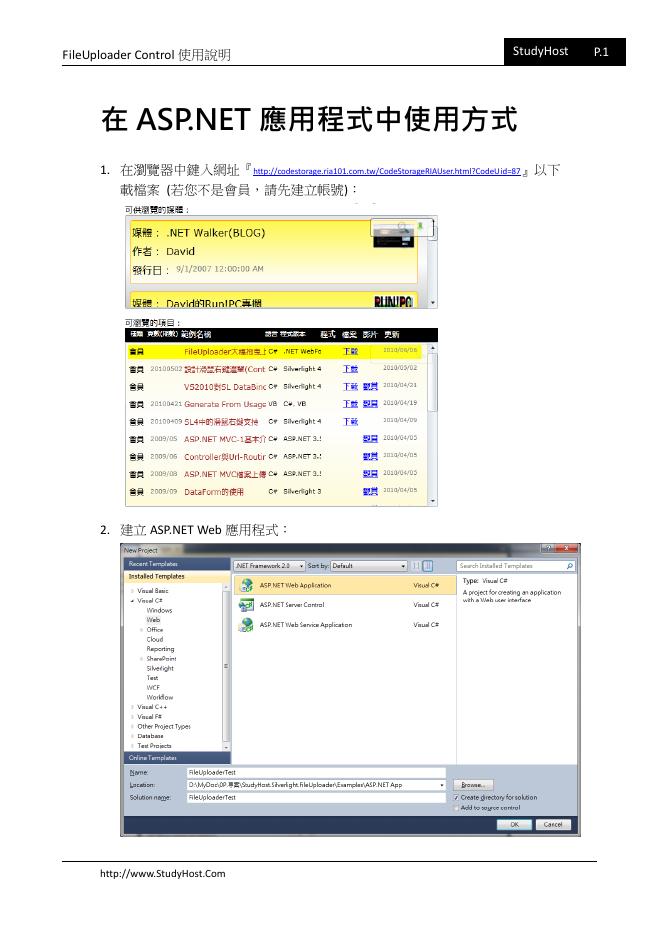
Task: Close the New Project dialog
Action: (568, 549)
